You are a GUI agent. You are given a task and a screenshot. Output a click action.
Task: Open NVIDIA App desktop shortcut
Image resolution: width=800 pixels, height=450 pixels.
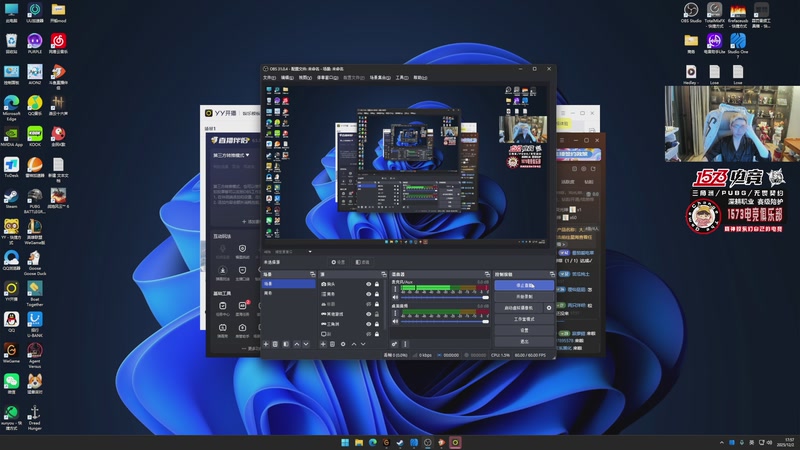[x=11, y=137]
